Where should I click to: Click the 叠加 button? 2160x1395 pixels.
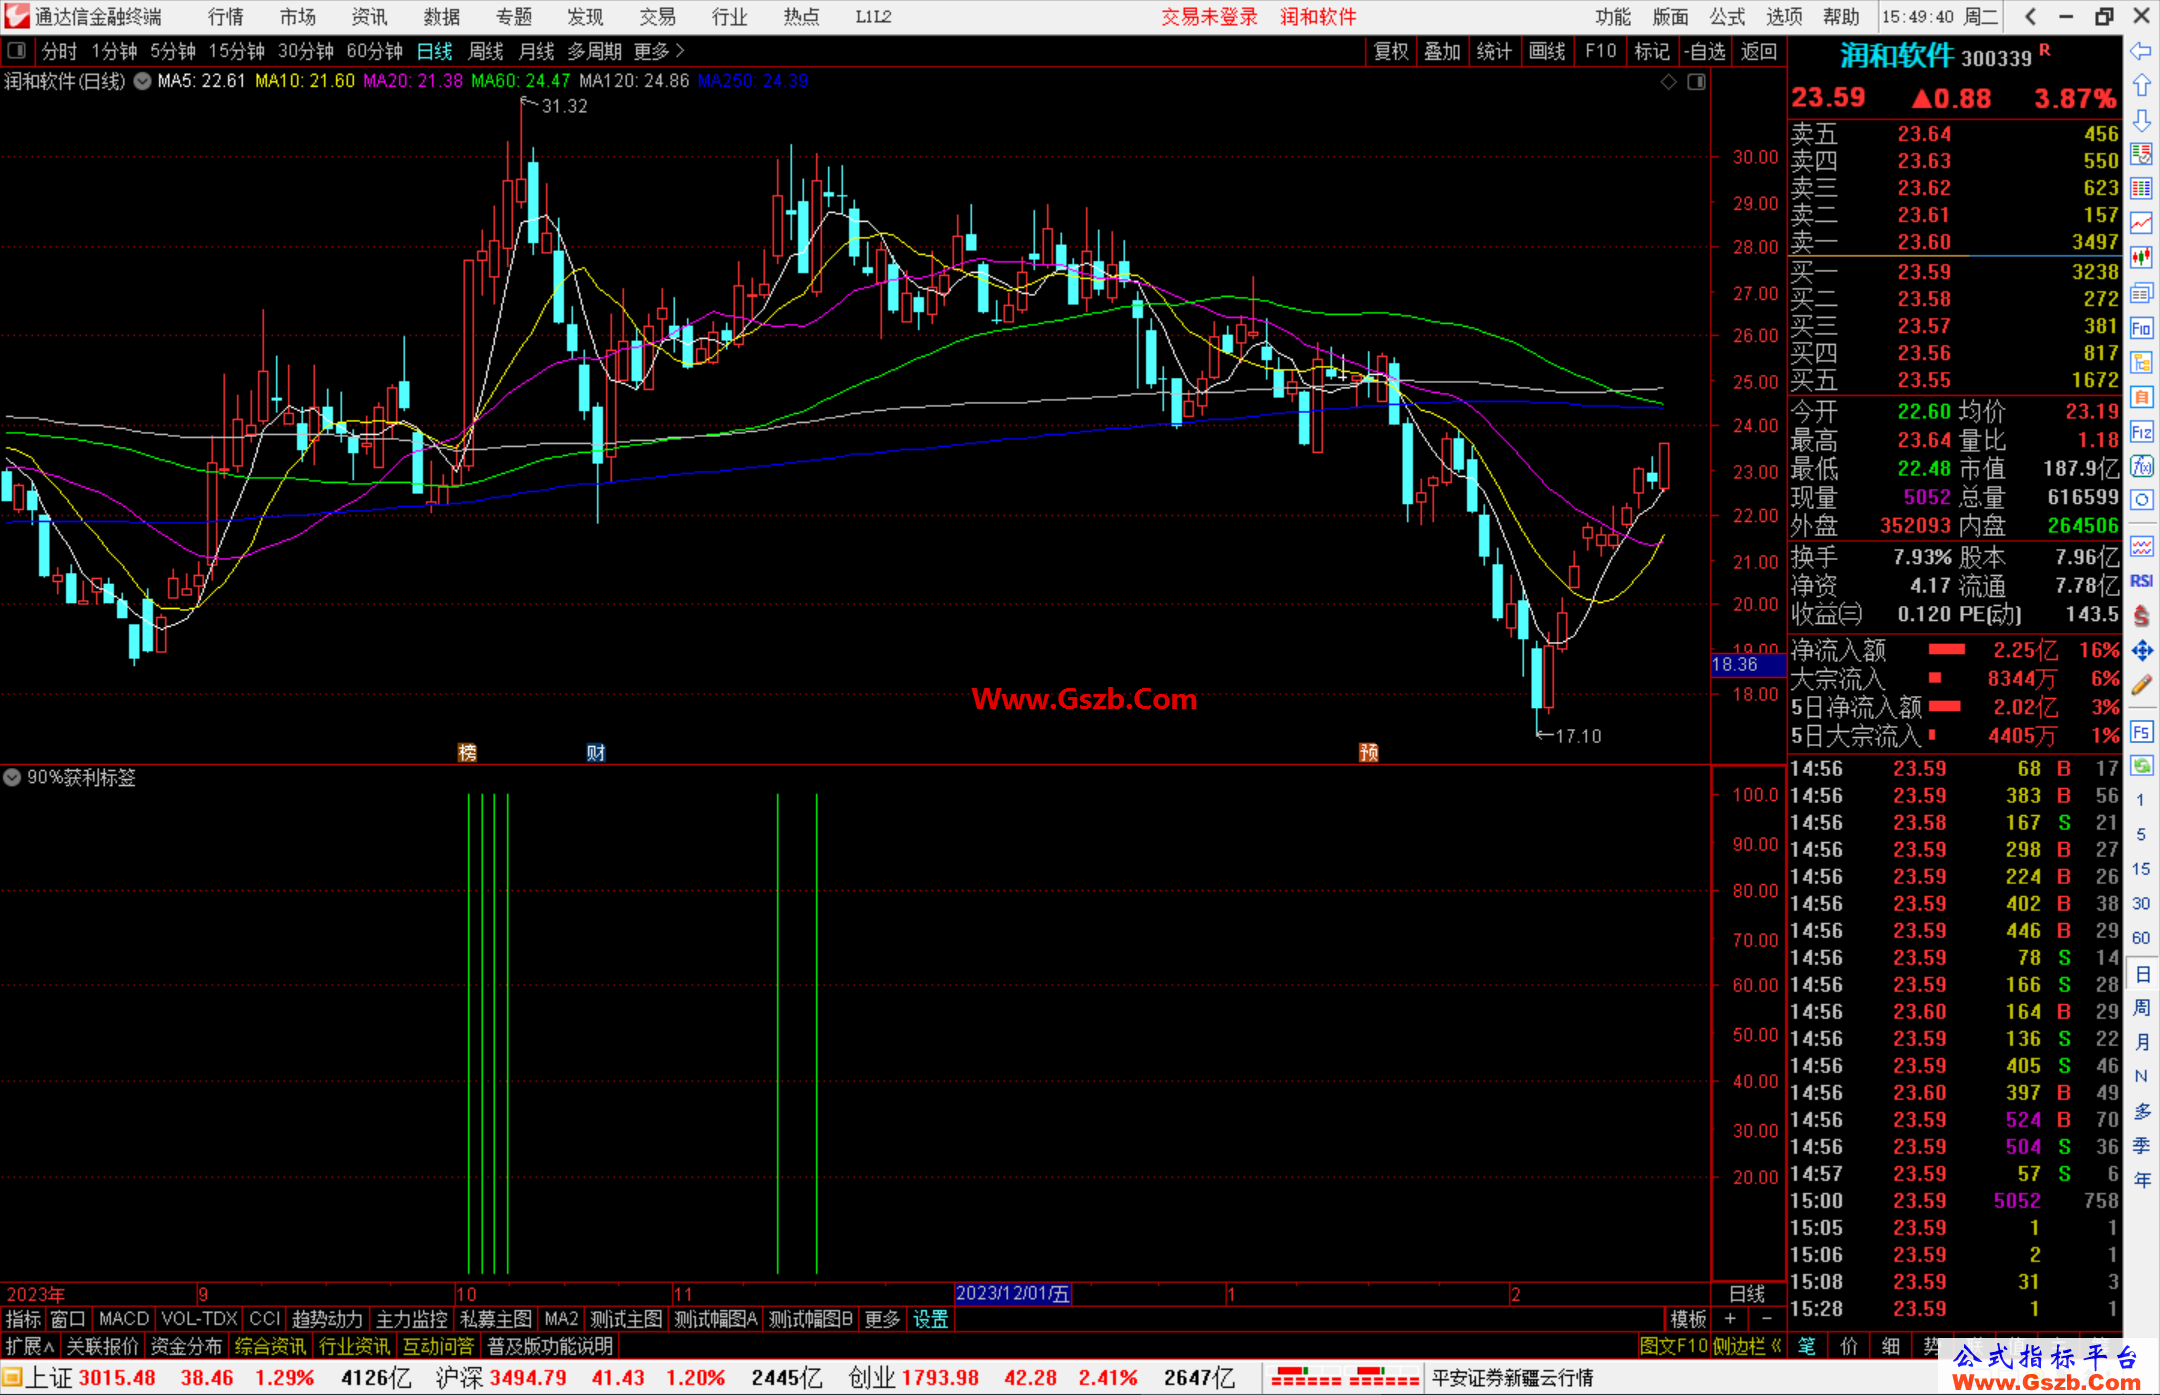(x=1442, y=51)
